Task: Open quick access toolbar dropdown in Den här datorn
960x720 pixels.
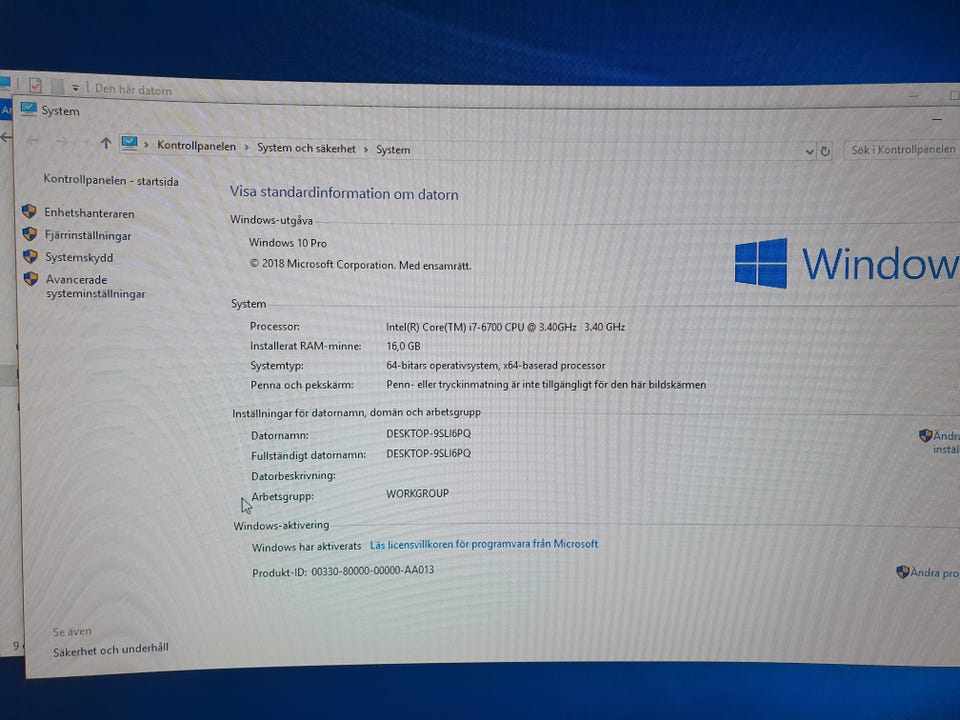Action: (x=75, y=88)
